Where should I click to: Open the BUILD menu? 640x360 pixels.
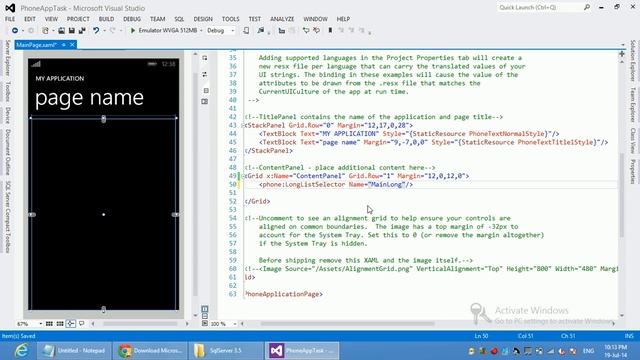pyautogui.click(x=107, y=19)
